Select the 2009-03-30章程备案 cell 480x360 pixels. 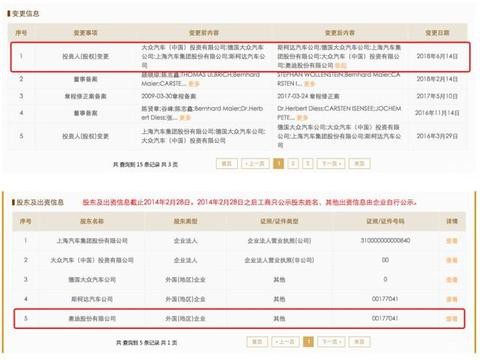[169, 96]
